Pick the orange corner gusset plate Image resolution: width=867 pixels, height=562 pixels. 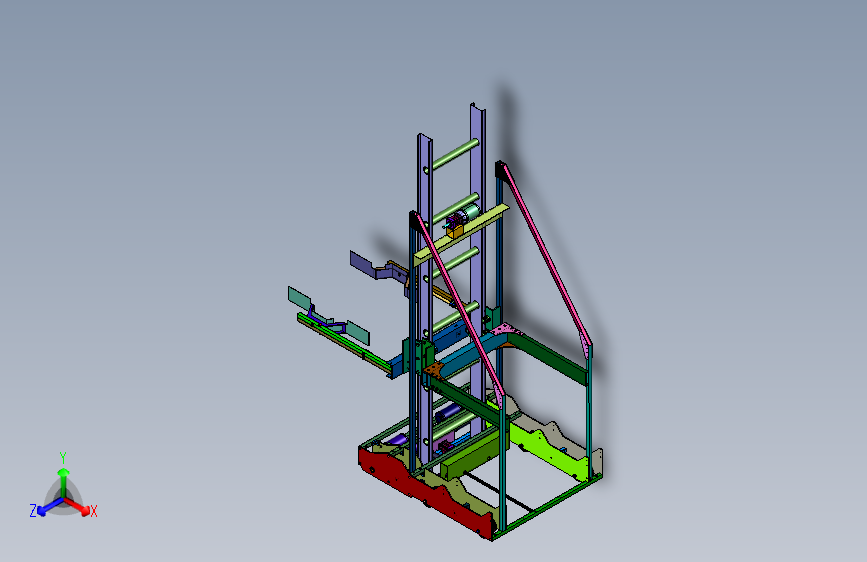pos(433,370)
